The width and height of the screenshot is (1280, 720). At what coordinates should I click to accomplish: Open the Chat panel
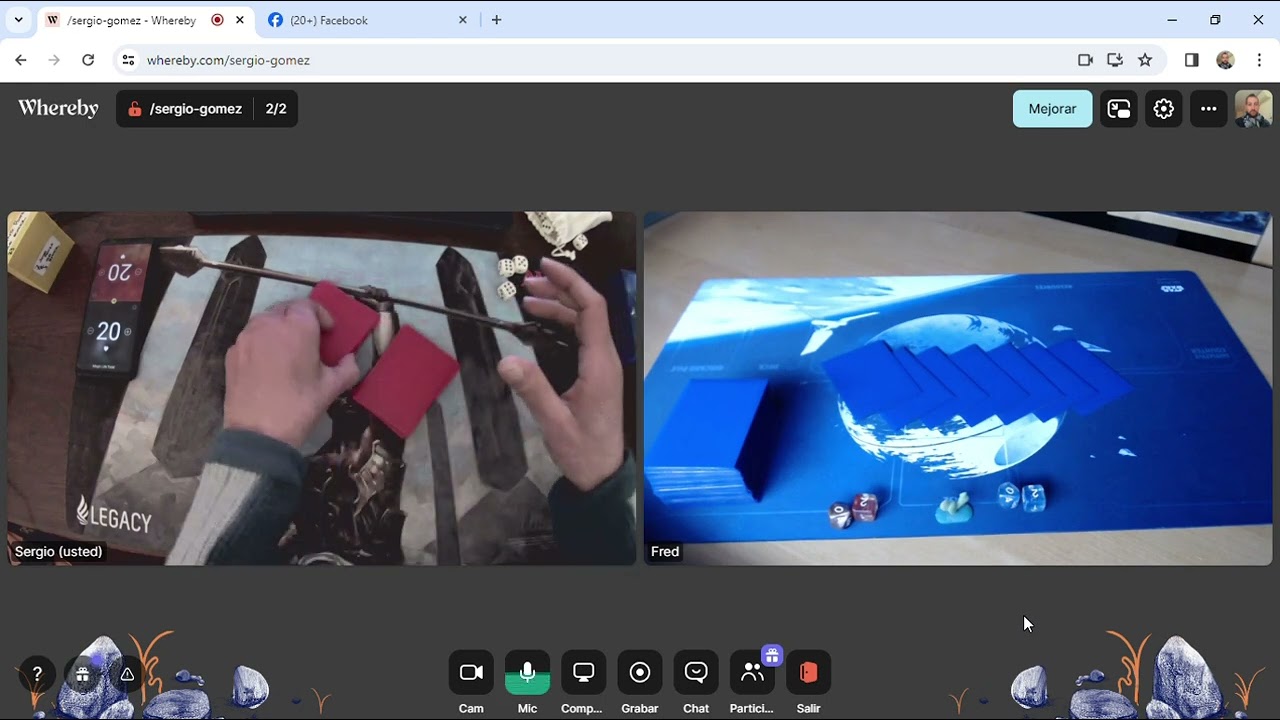tap(696, 673)
